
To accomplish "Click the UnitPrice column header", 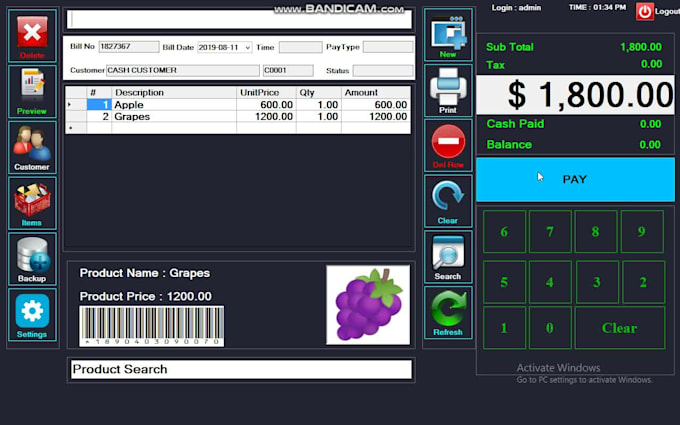I will click(x=266, y=92).
